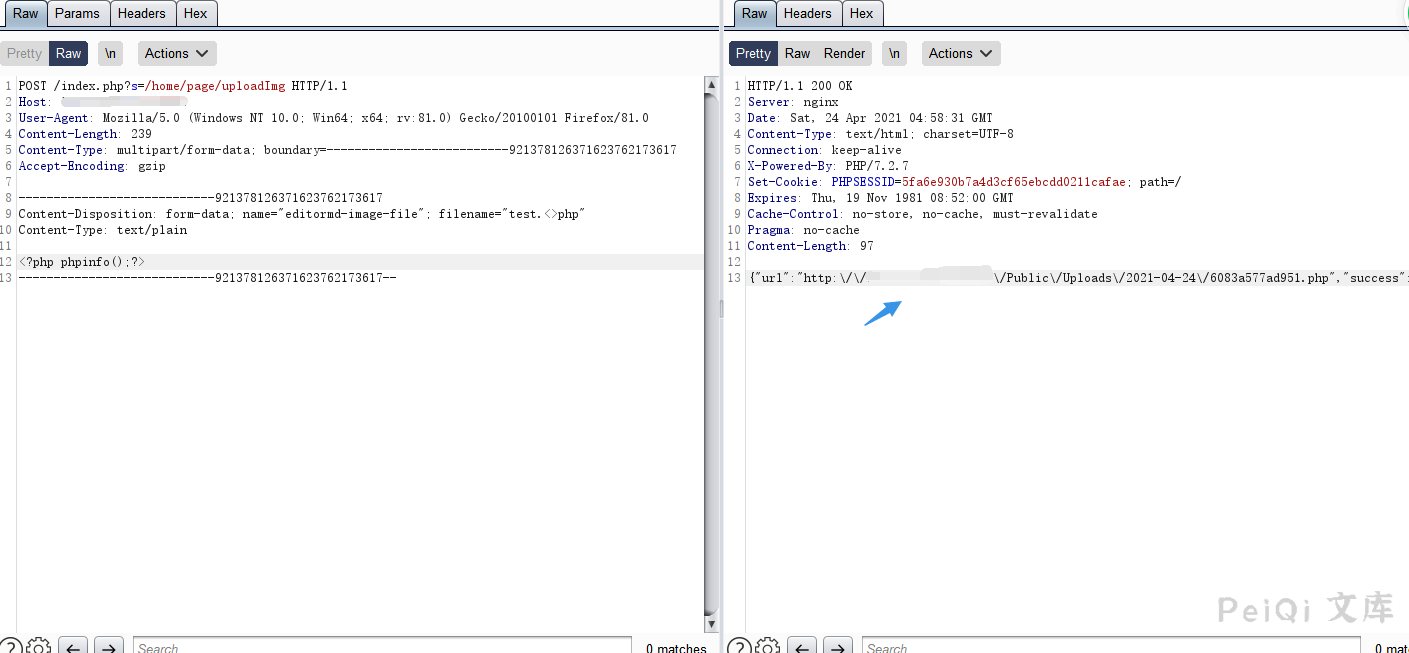1409x653 pixels.
Task: Click the Host header line in request
Action: click(103, 102)
